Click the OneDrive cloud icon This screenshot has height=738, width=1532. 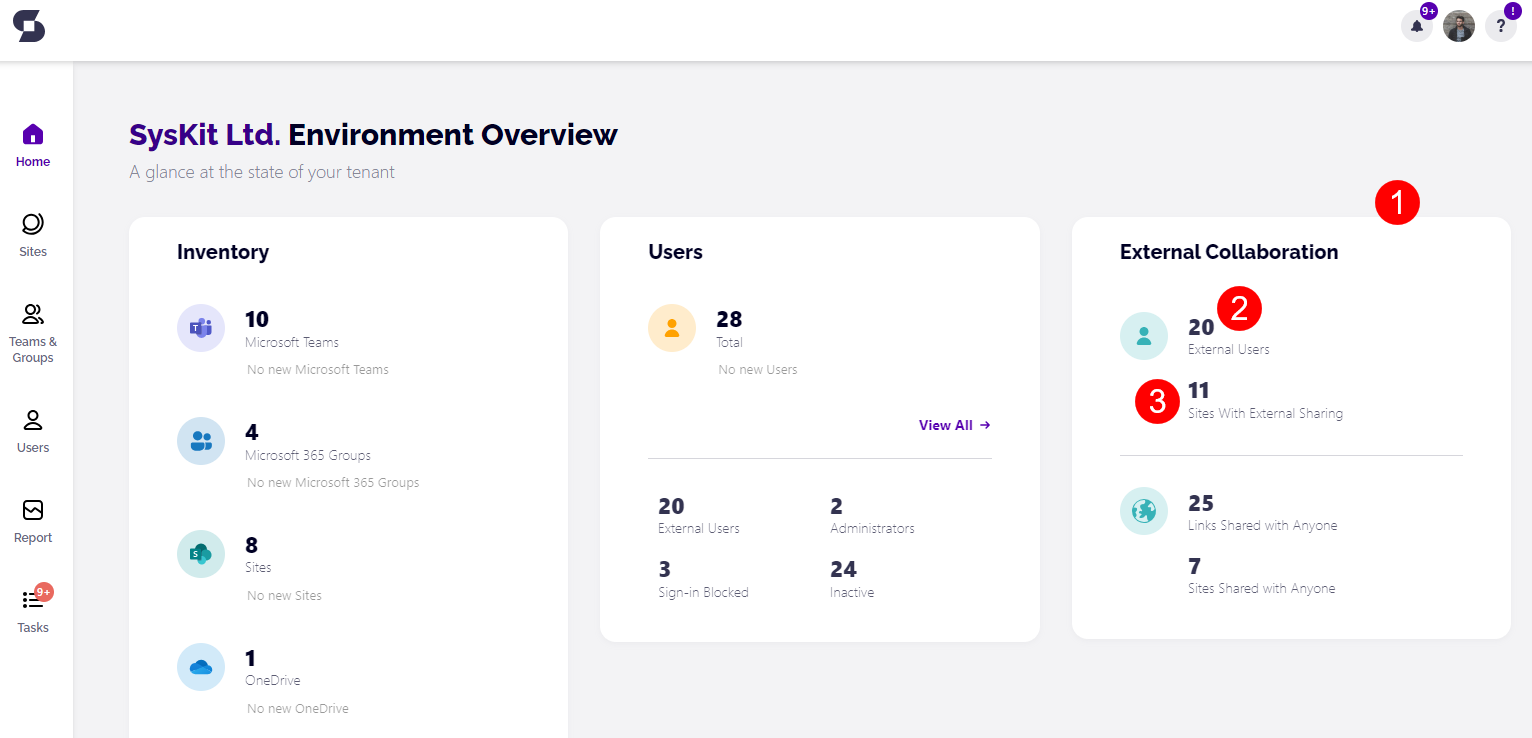point(201,666)
